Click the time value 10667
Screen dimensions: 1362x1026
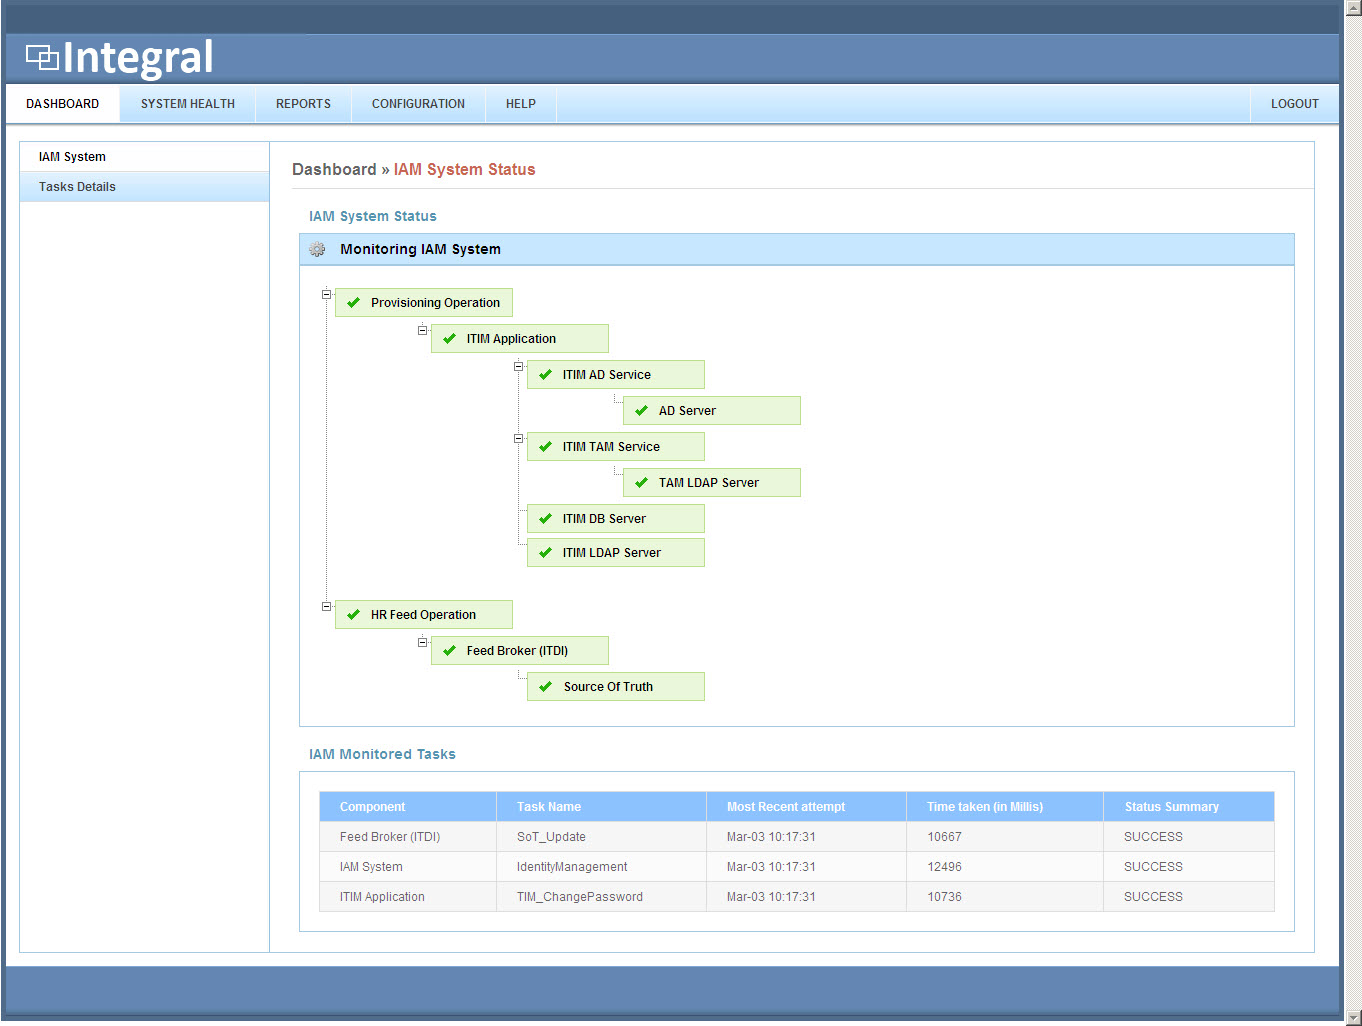click(x=944, y=837)
